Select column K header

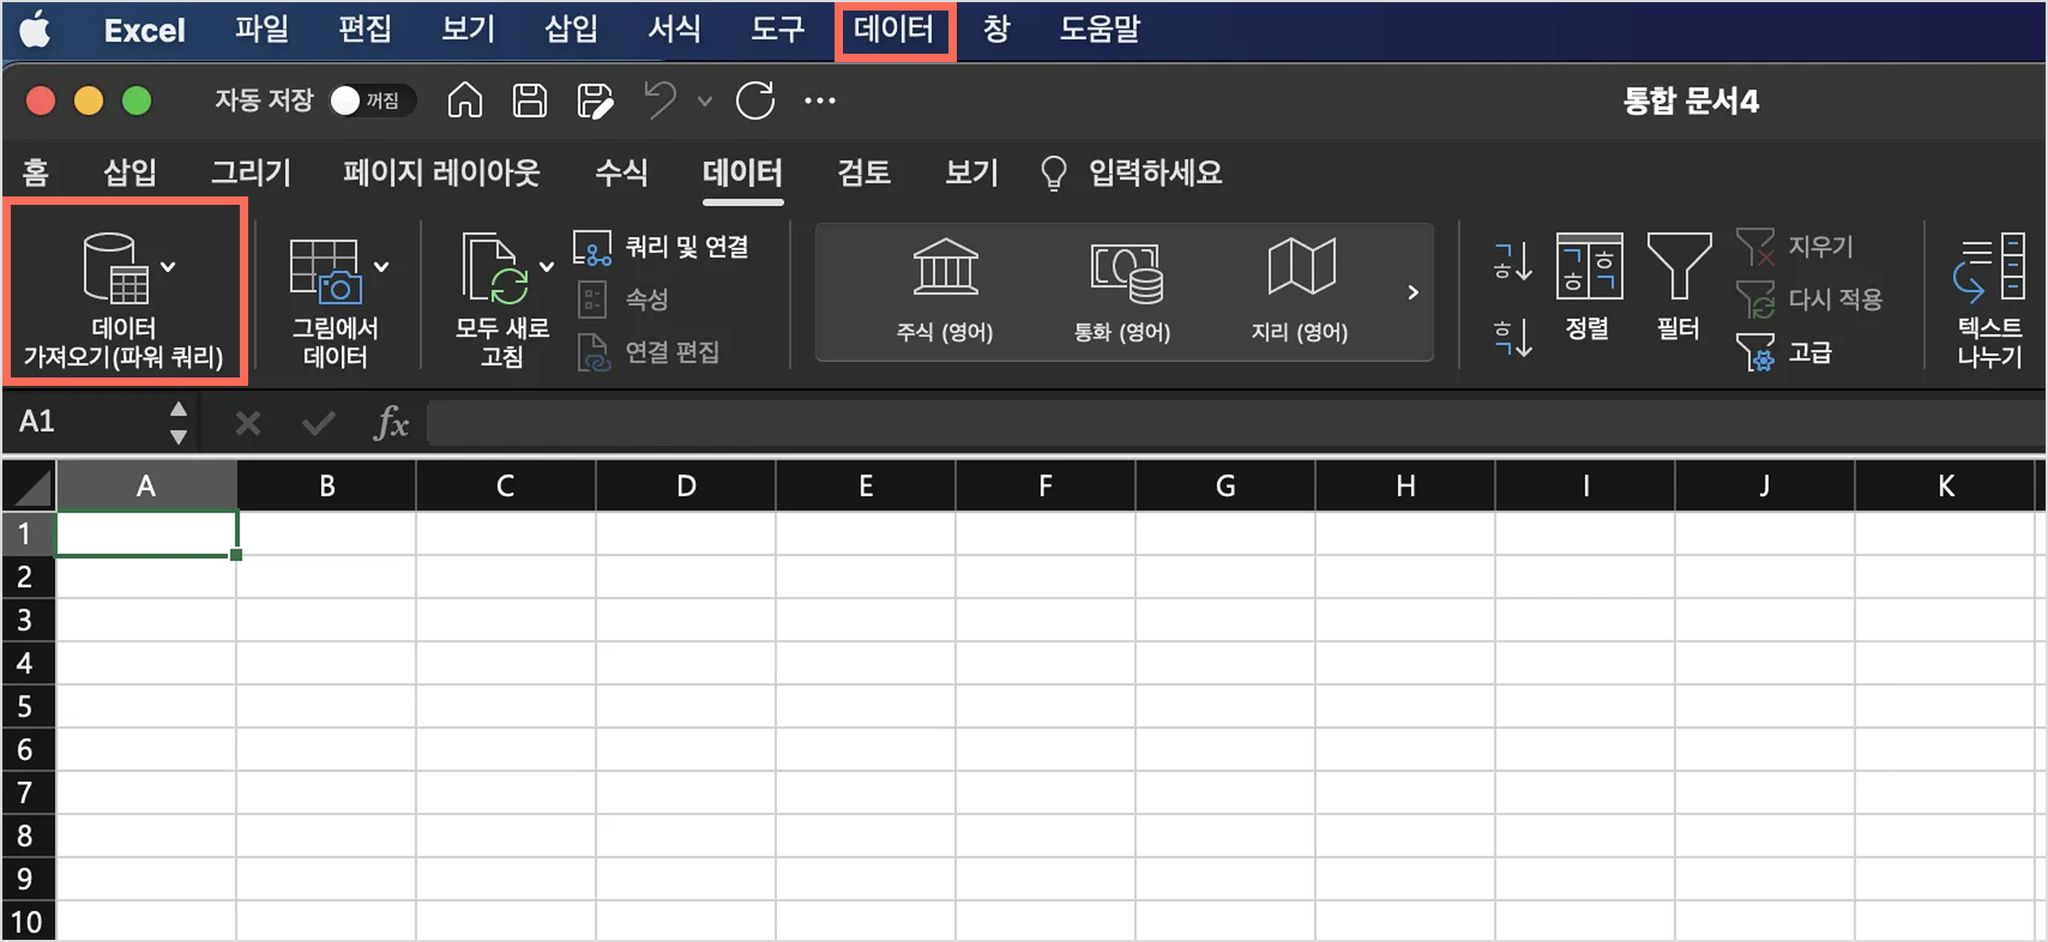pos(1946,486)
